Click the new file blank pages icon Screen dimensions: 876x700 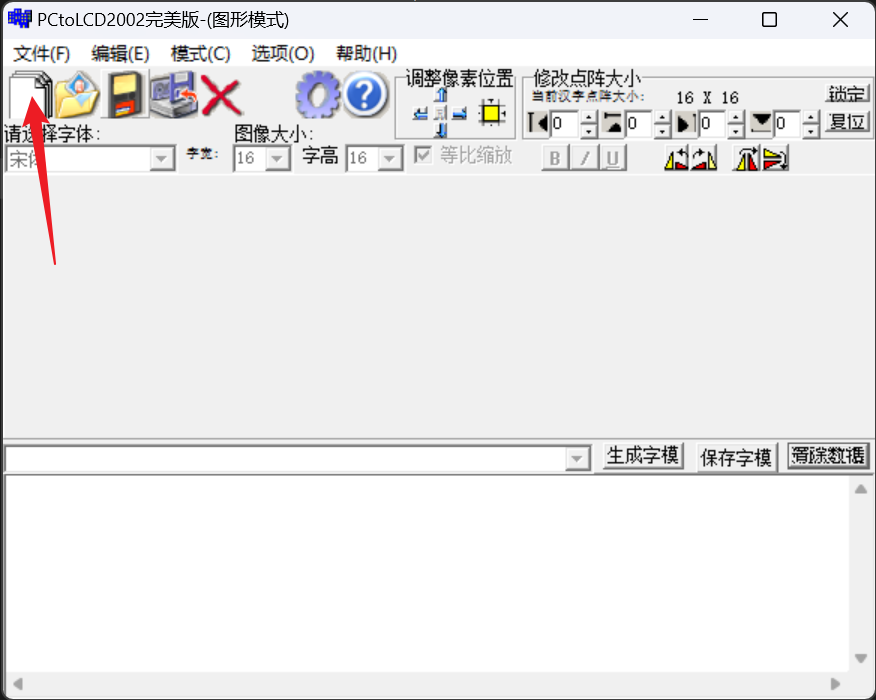(30, 95)
